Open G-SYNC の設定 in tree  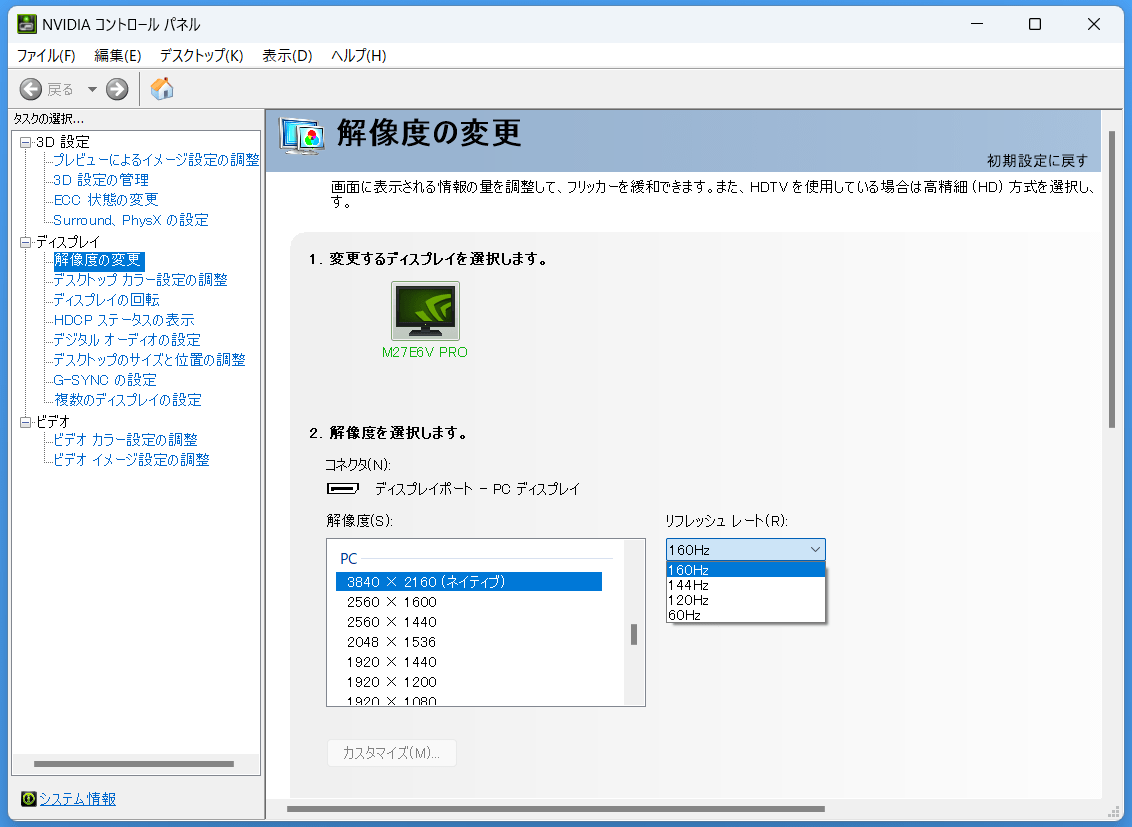[x=105, y=380]
